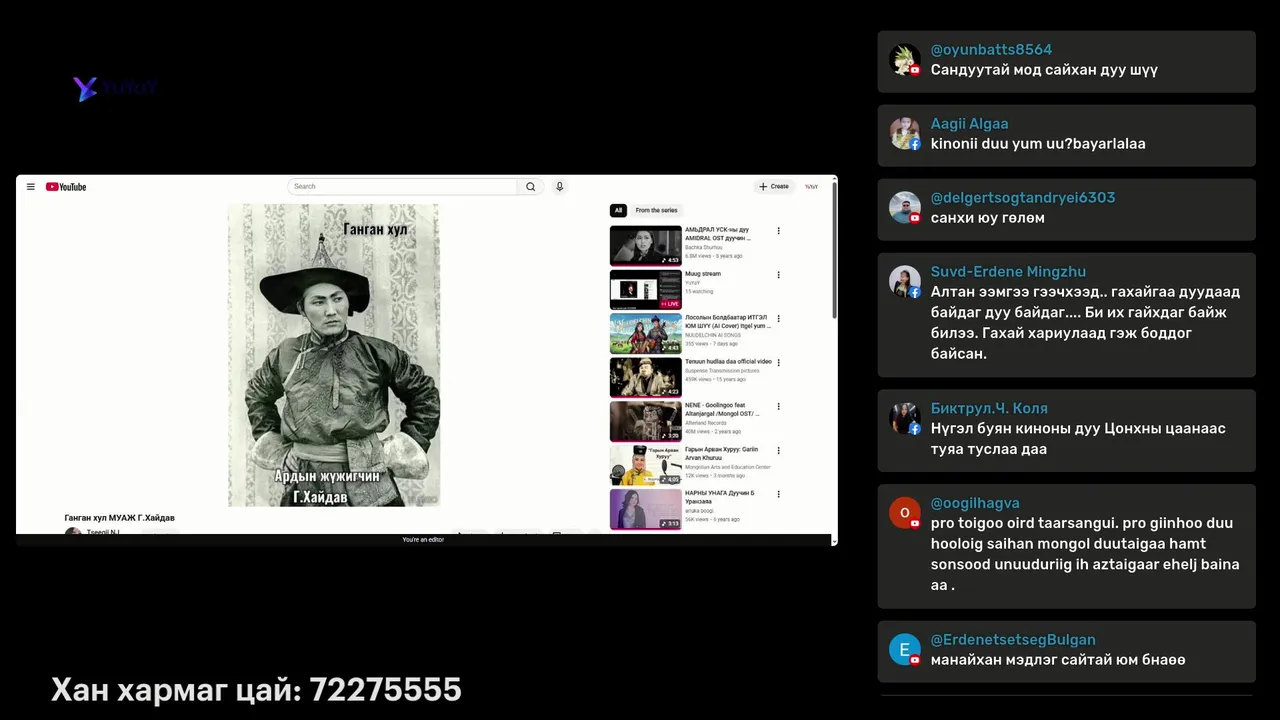Click the Suspense Transmission pictures channel name
This screenshot has height=720, width=1280.
[722, 371]
